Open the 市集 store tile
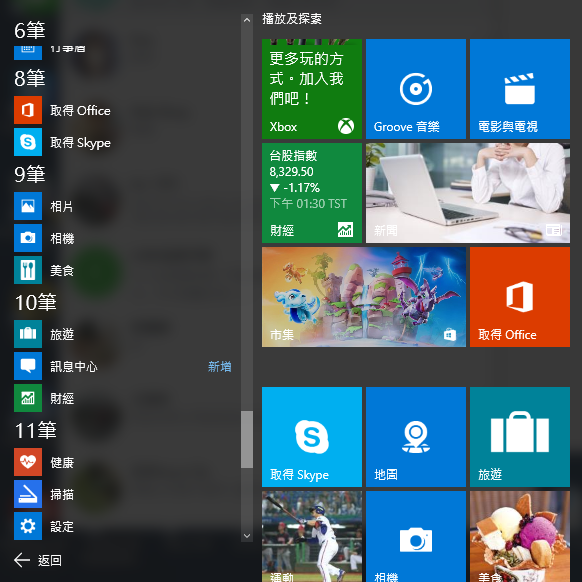Screen dimensions: 582x582 click(364, 297)
